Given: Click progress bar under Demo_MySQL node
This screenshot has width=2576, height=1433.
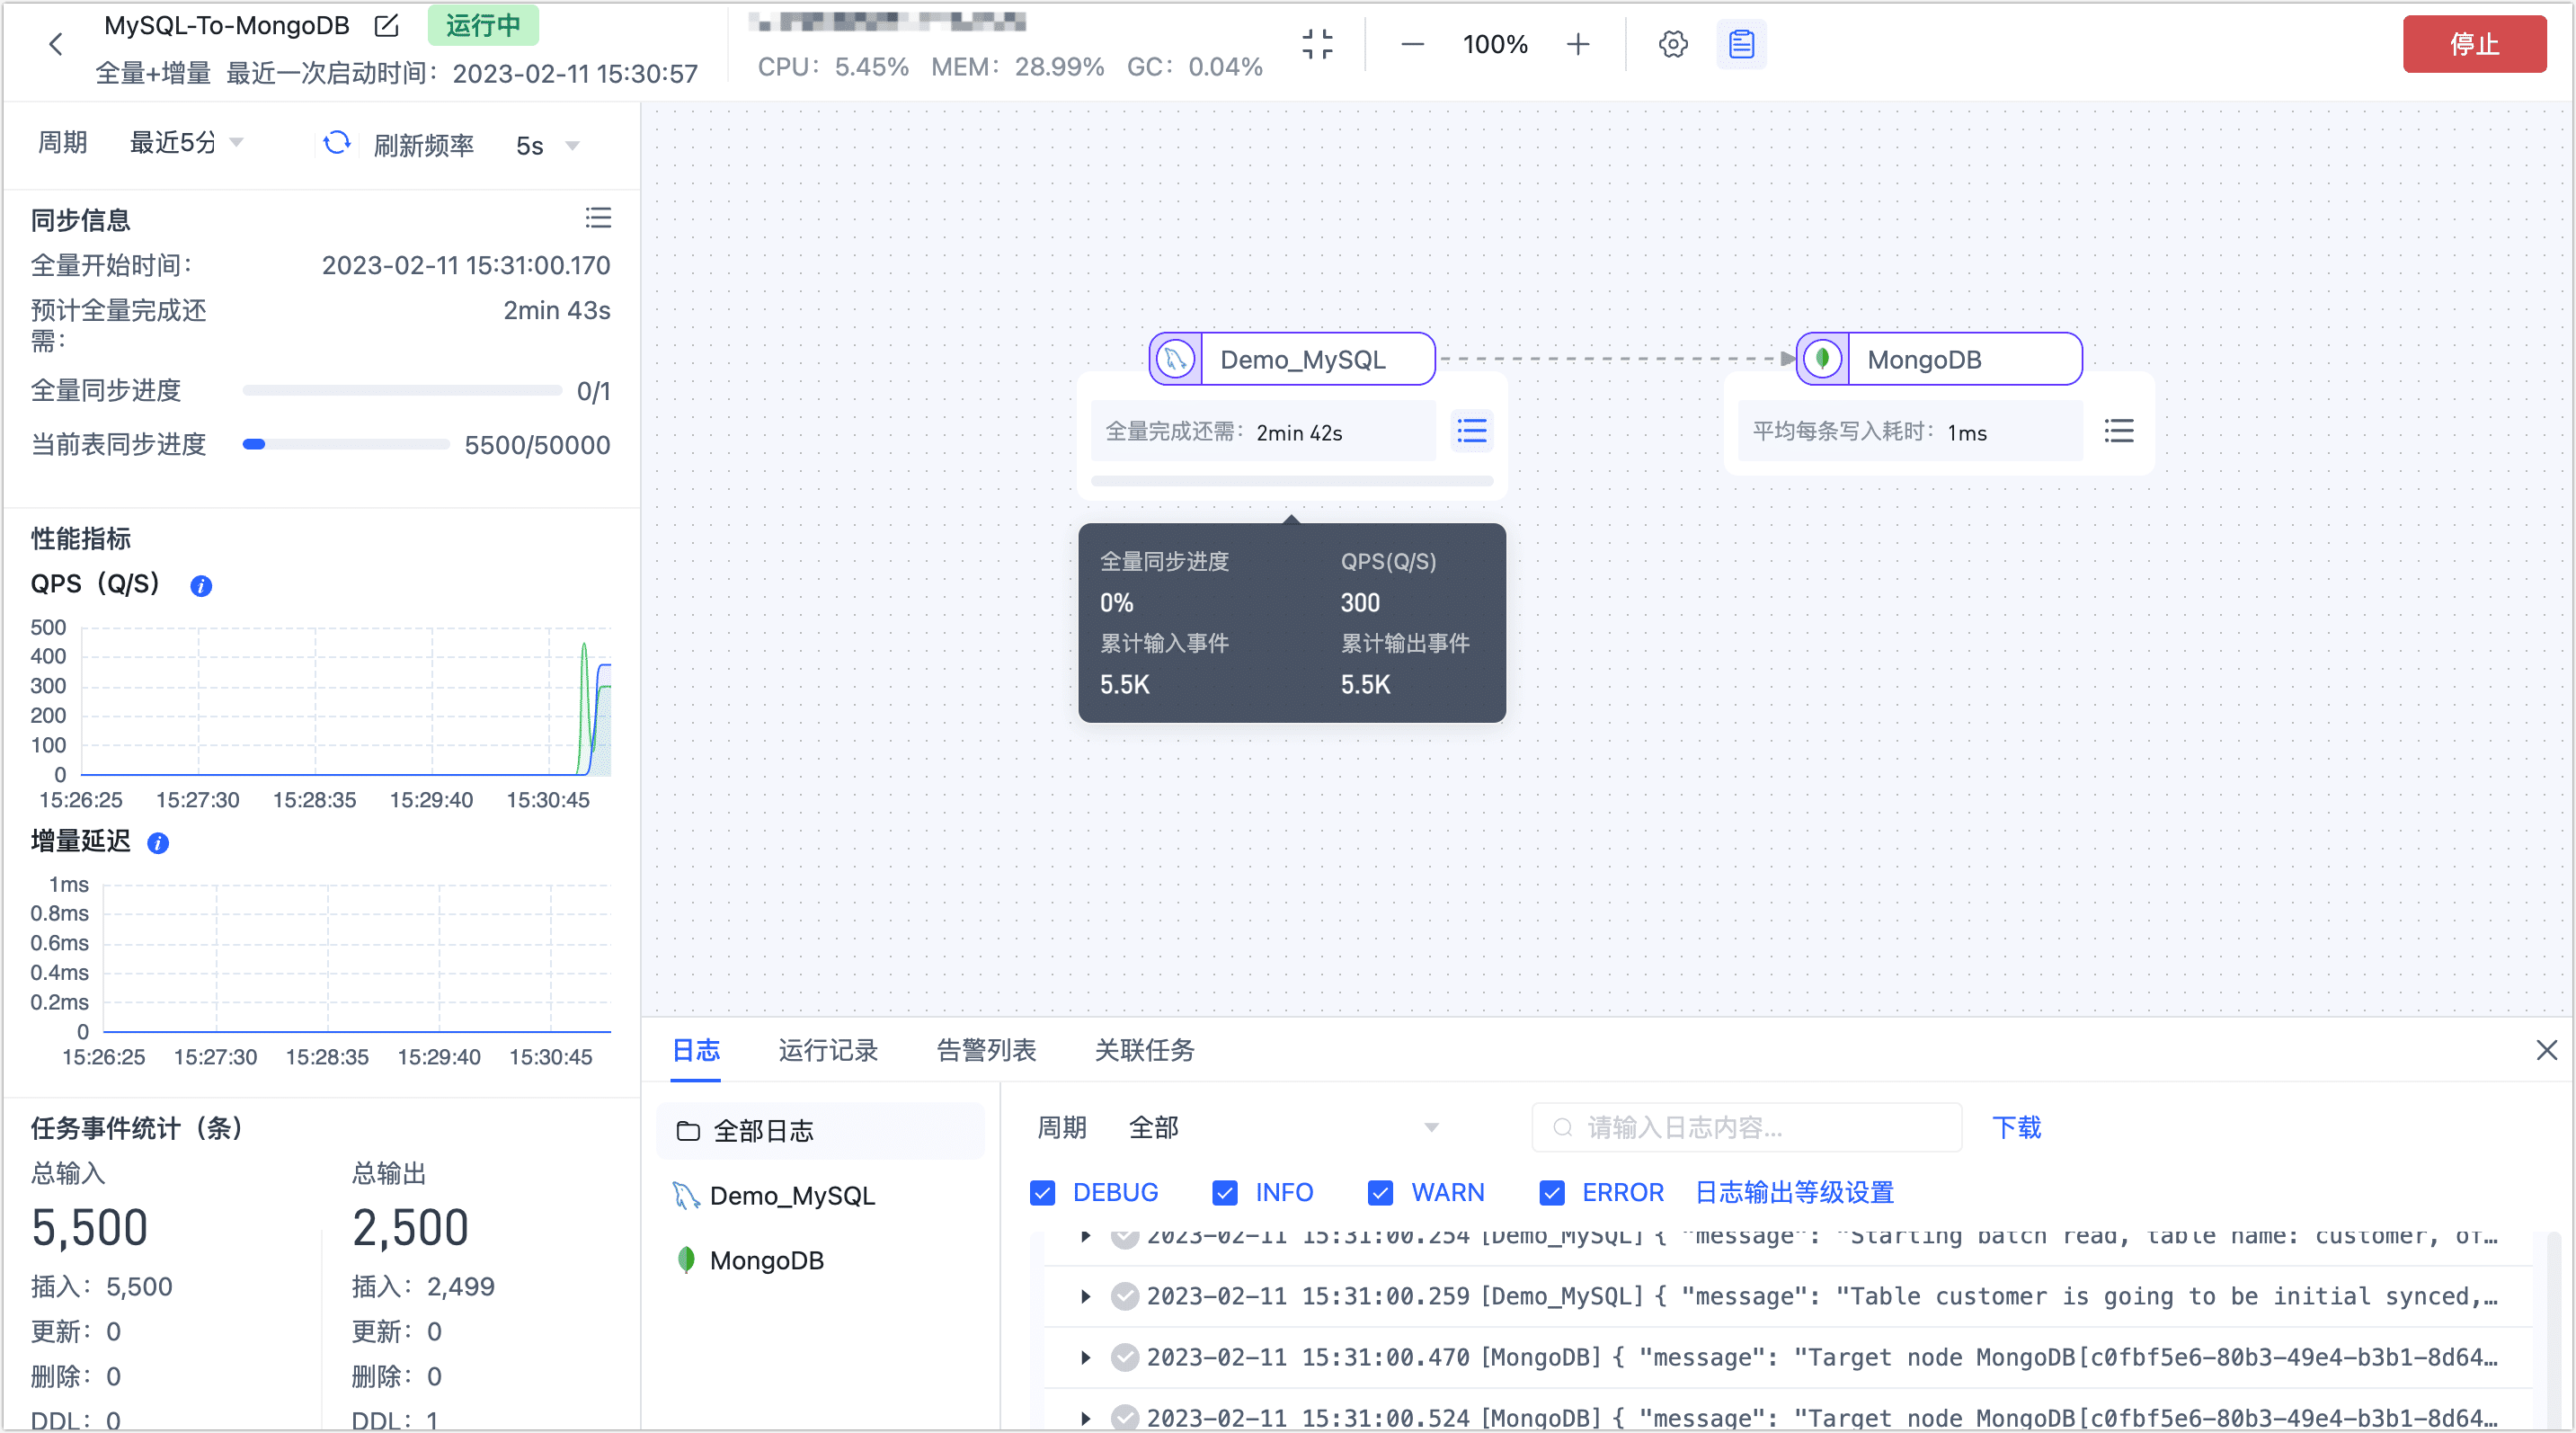Looking at the screenshot, I should click(1292, 481).
